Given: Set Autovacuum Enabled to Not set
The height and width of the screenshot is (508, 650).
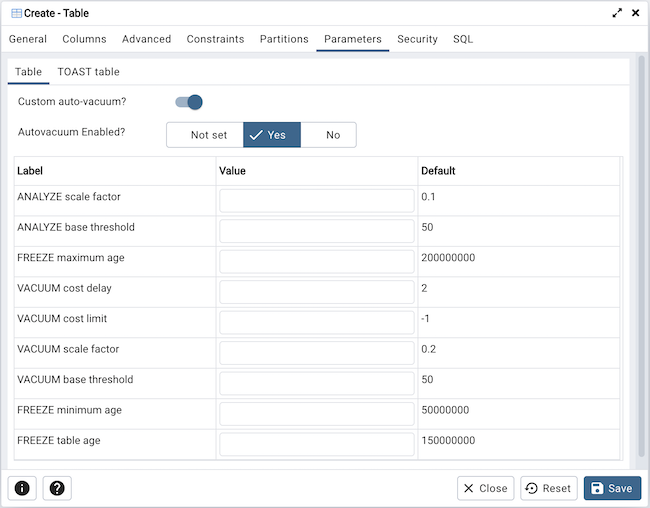Looking at the screenshot, I should [x=208, y=135].
